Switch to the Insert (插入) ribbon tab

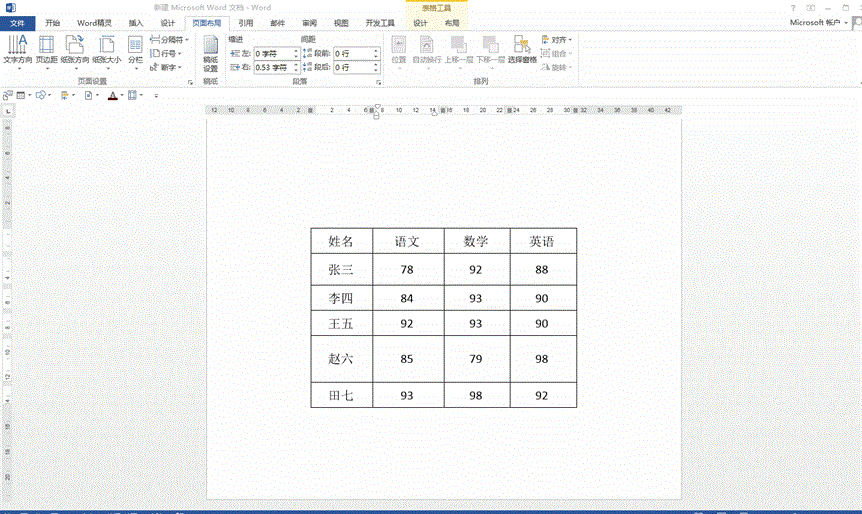[136, 22]
